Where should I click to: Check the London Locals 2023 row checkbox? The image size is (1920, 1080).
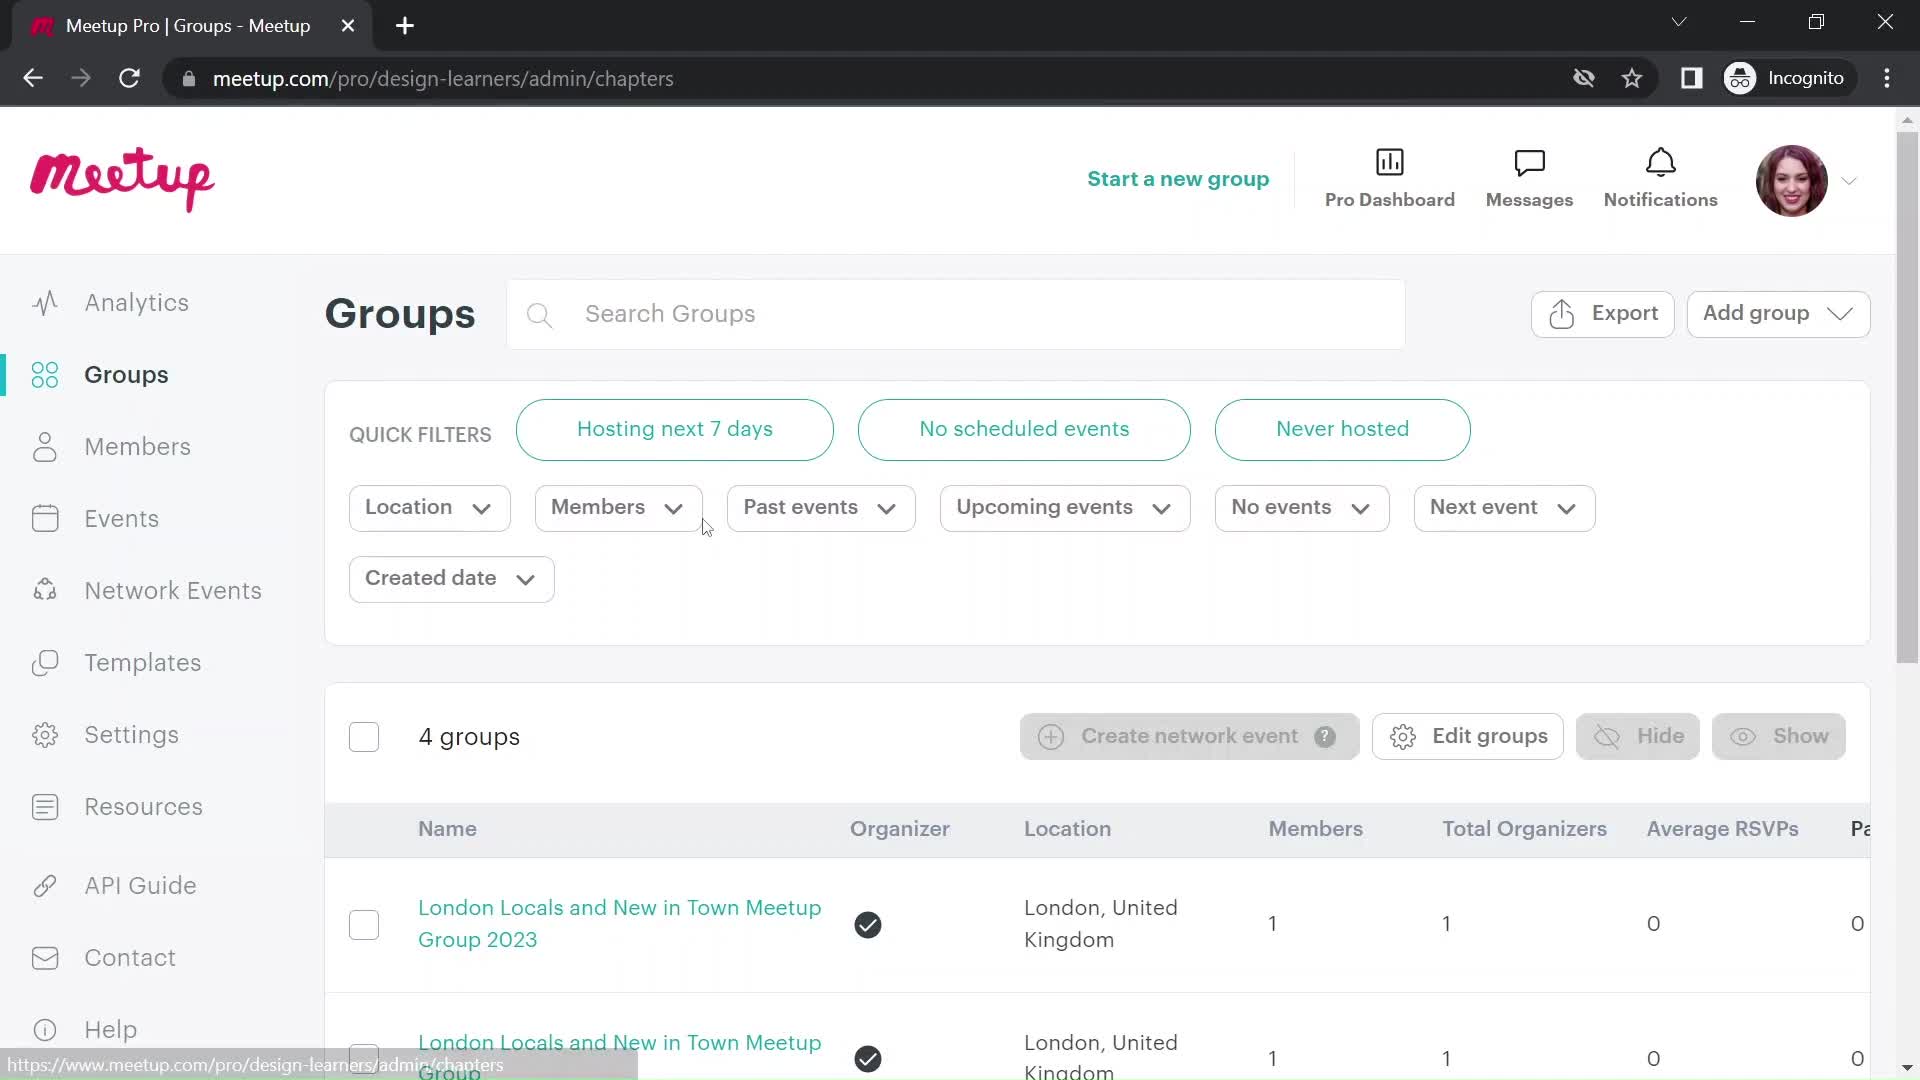364,925
